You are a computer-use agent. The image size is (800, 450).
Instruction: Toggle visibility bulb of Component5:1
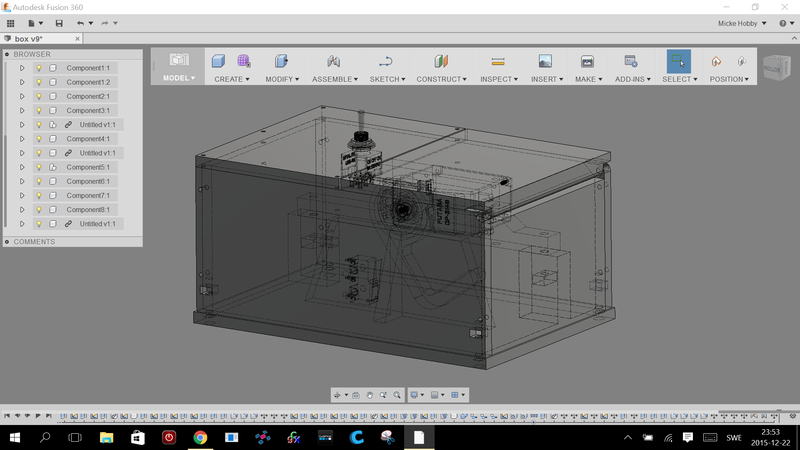(39, 167)
